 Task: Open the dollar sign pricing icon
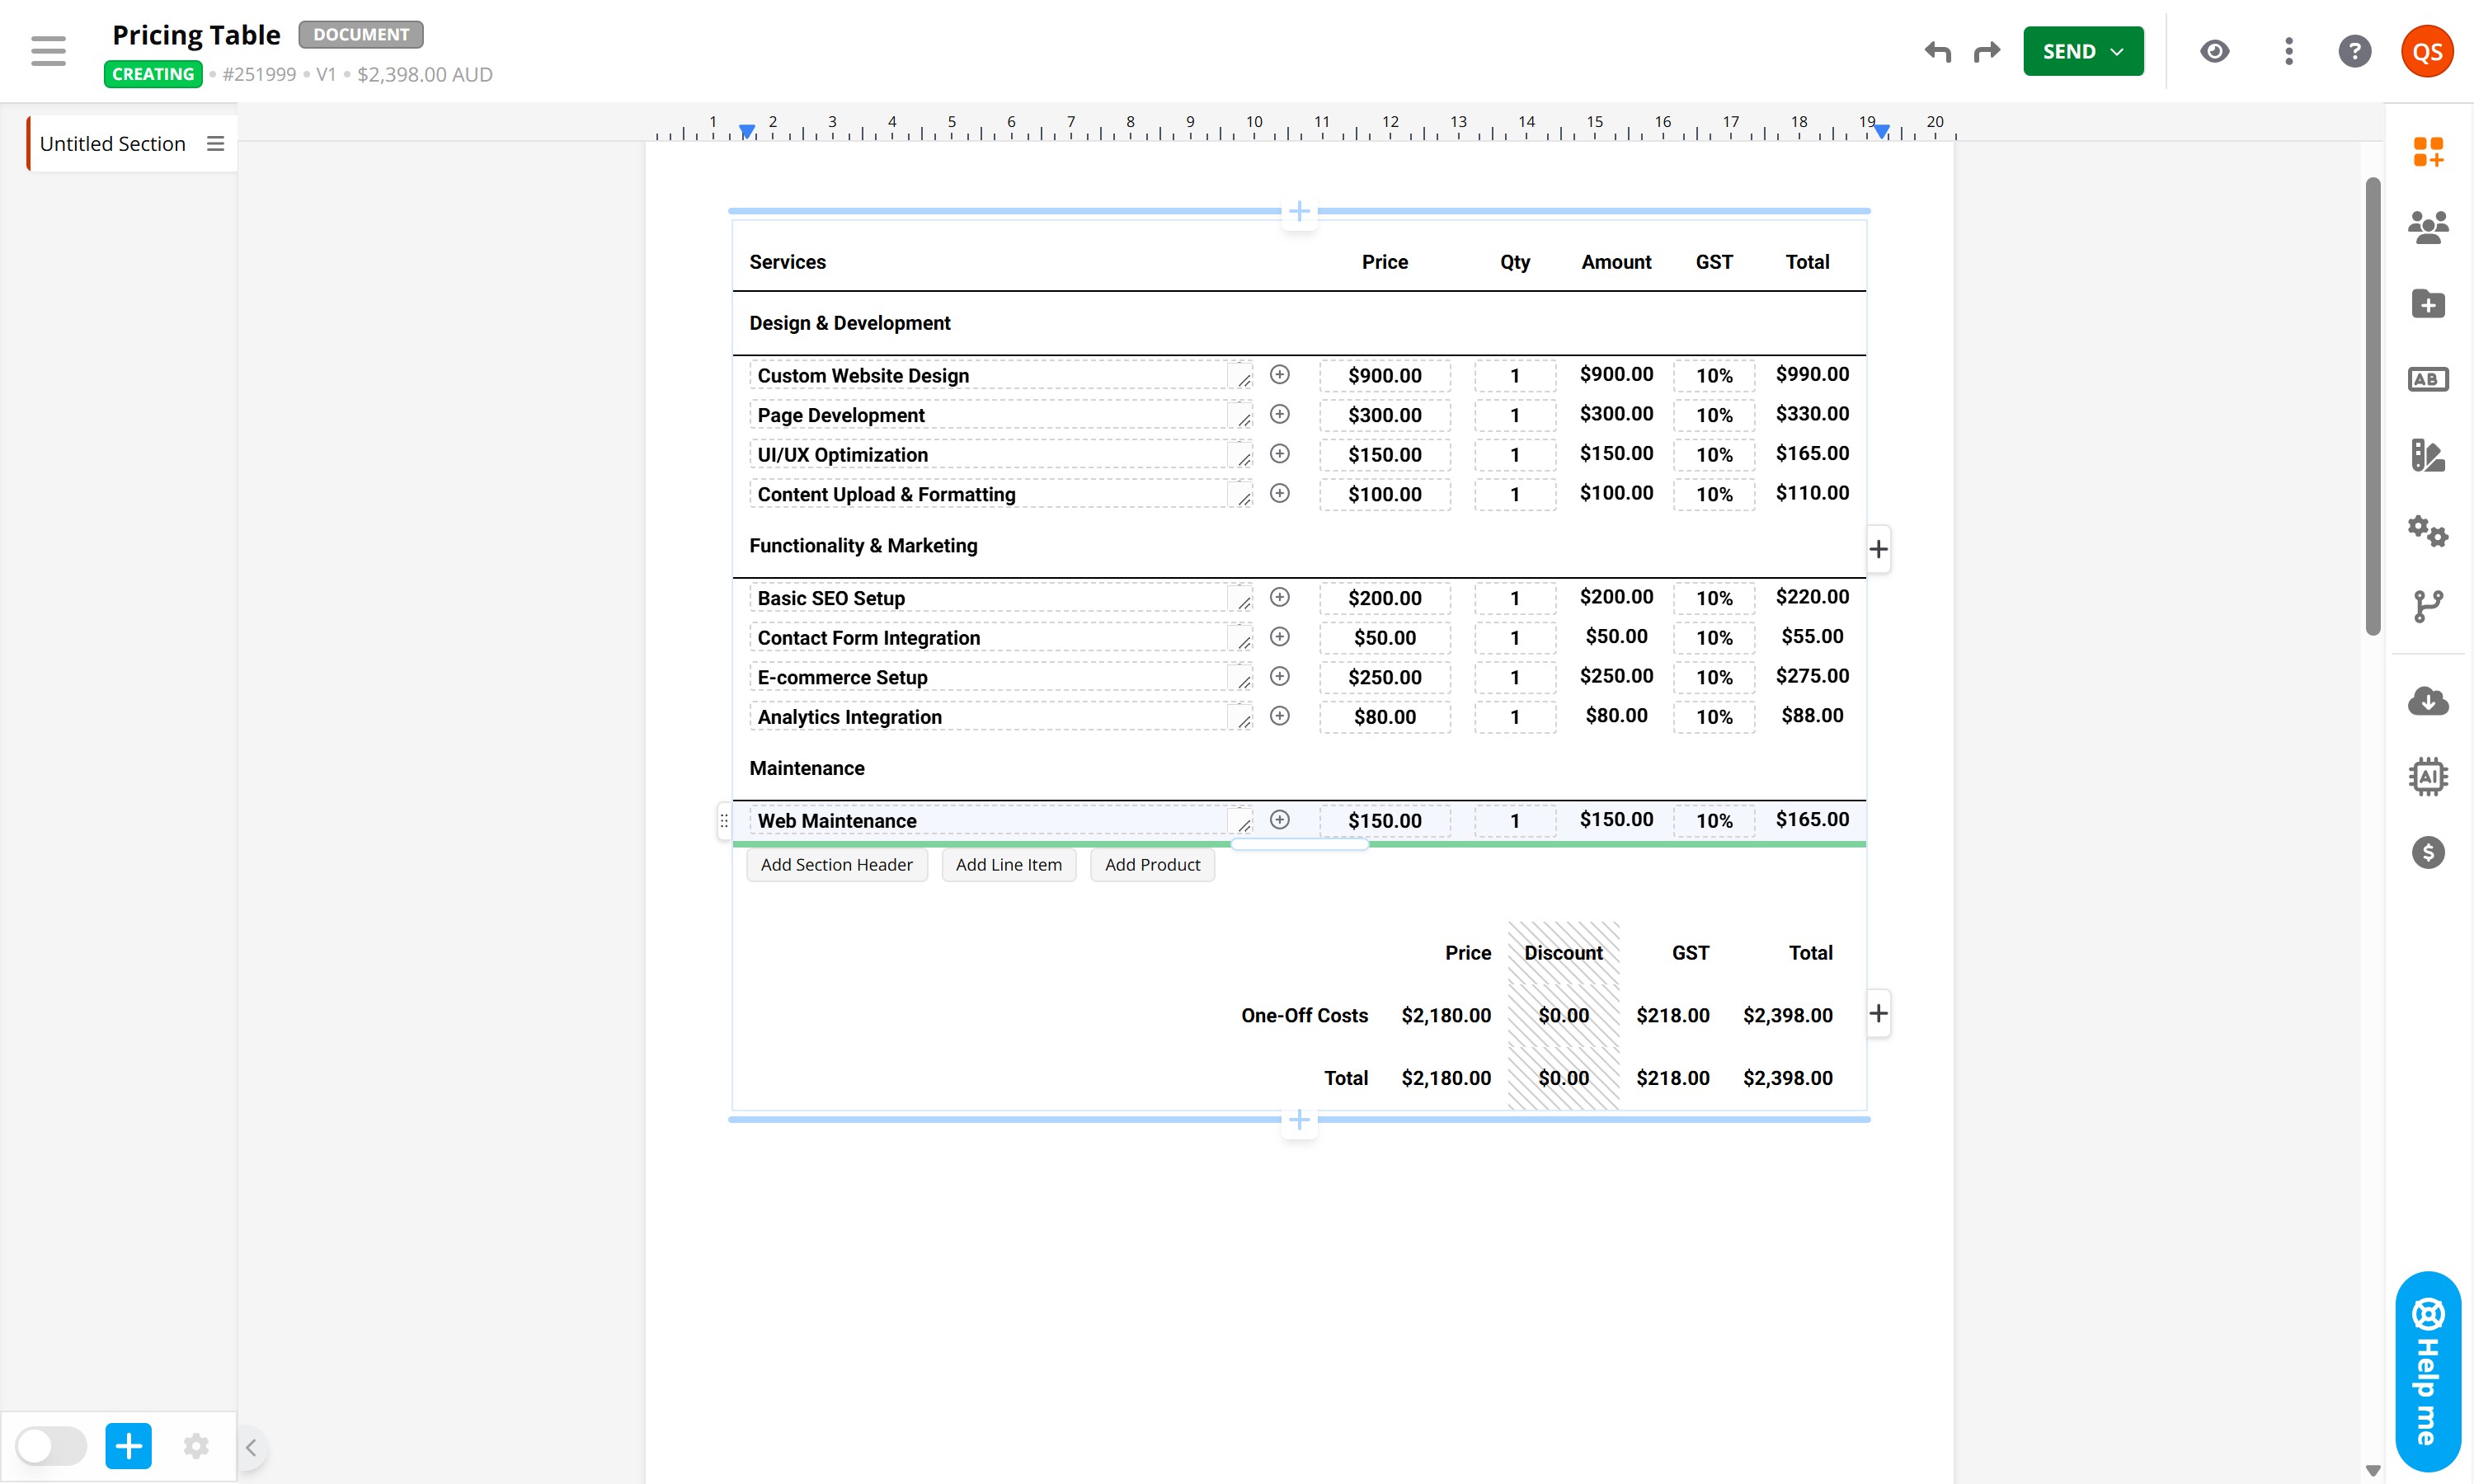click(2427, 852)
